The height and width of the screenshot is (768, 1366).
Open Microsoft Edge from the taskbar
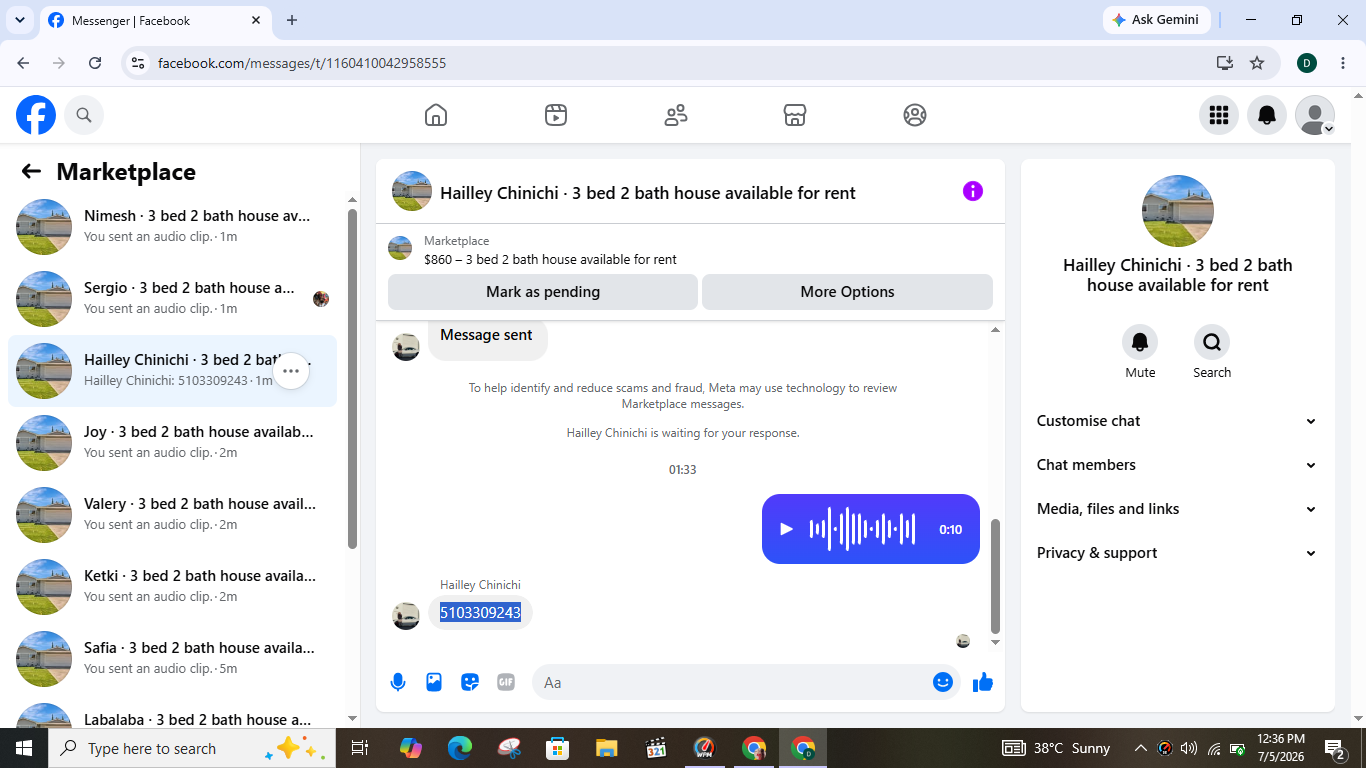click(x=459, y=748)
